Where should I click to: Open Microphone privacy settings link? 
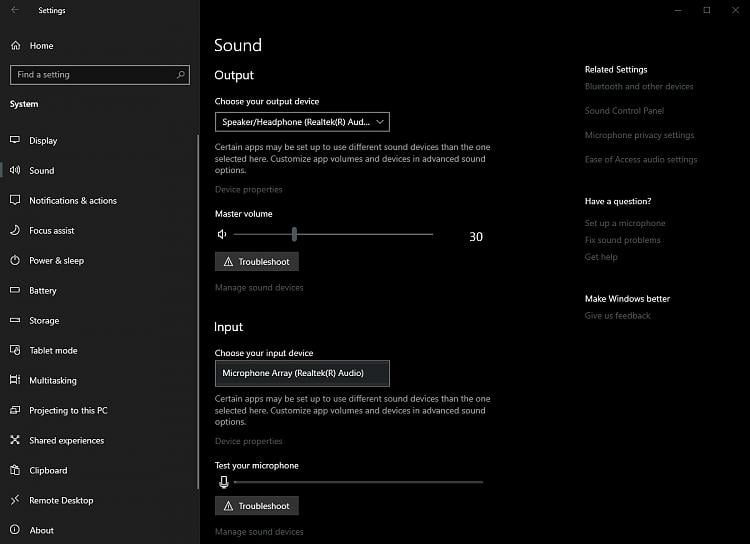pos(639,135)
